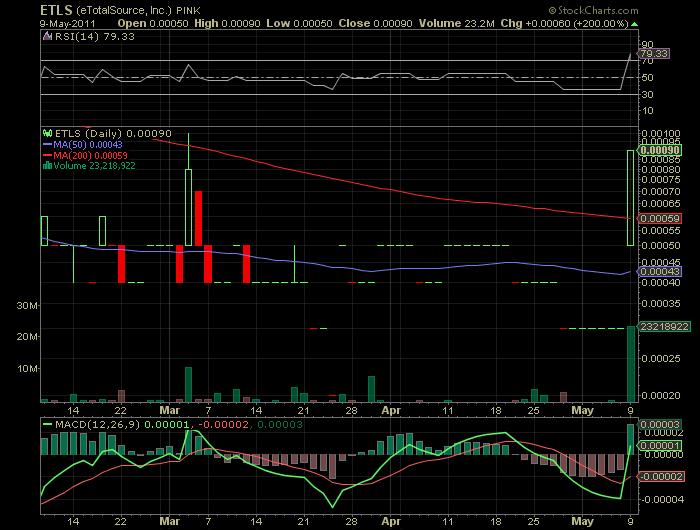Click the ETLS candlestick legend marker
This screenshot has height=530, width=700.
coord(47,131)
